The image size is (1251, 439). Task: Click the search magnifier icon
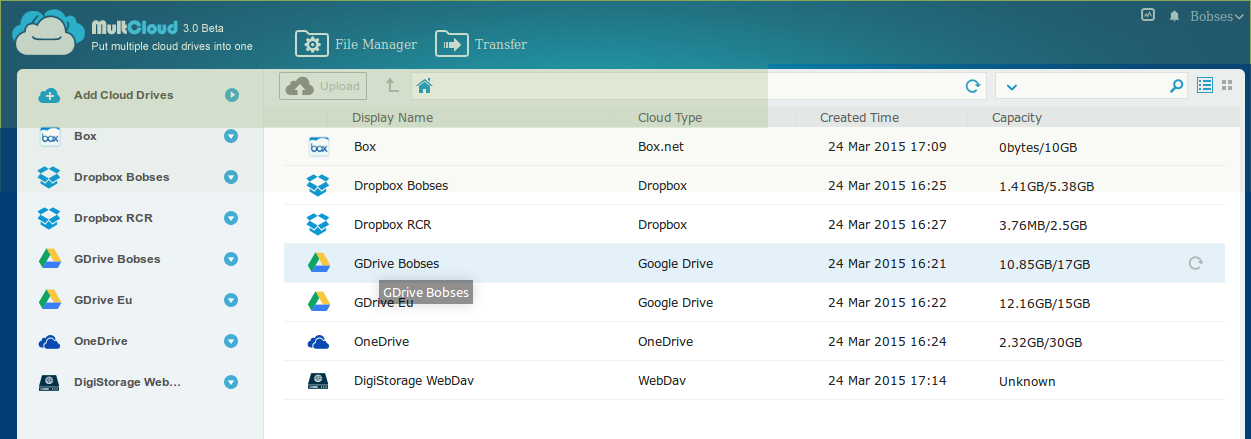[1176, 86]
